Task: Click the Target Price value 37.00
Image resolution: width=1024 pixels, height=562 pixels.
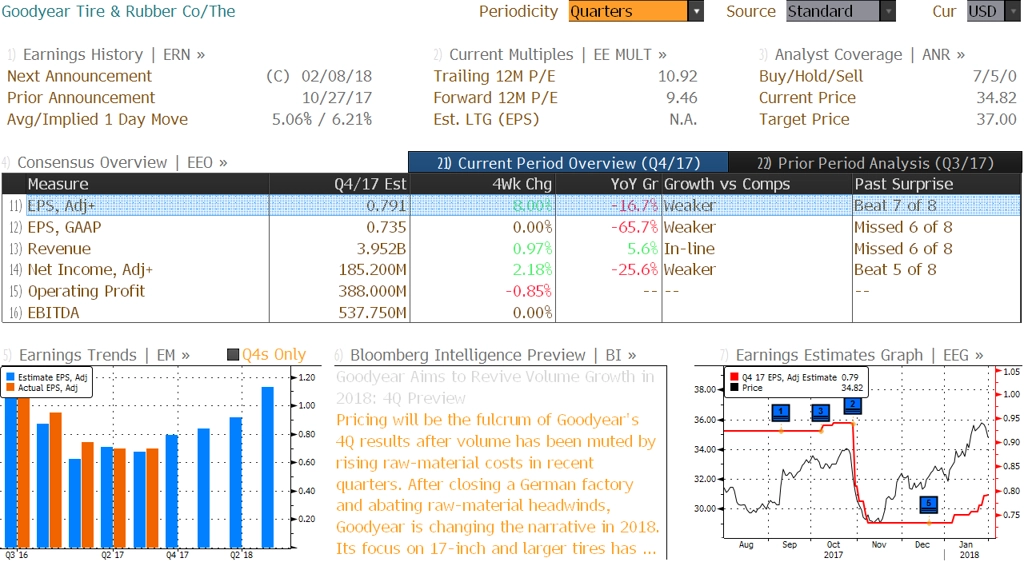Action: pyautogui.click(x=996, y=119)
